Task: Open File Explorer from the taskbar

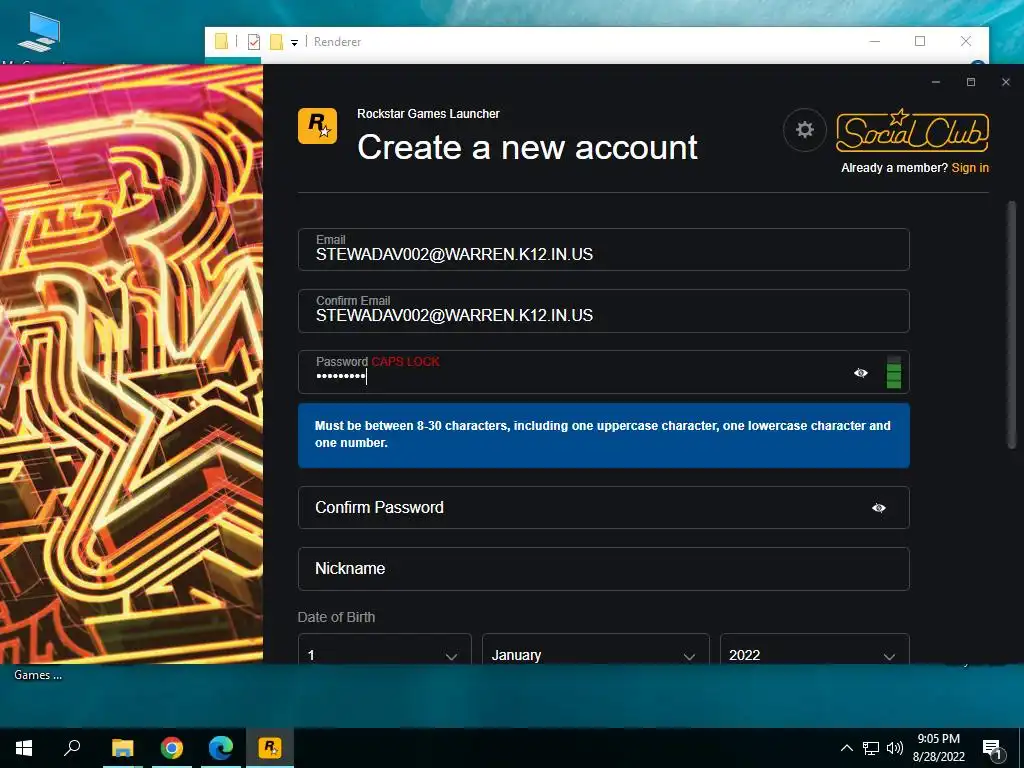Action: tap(122, 748)
